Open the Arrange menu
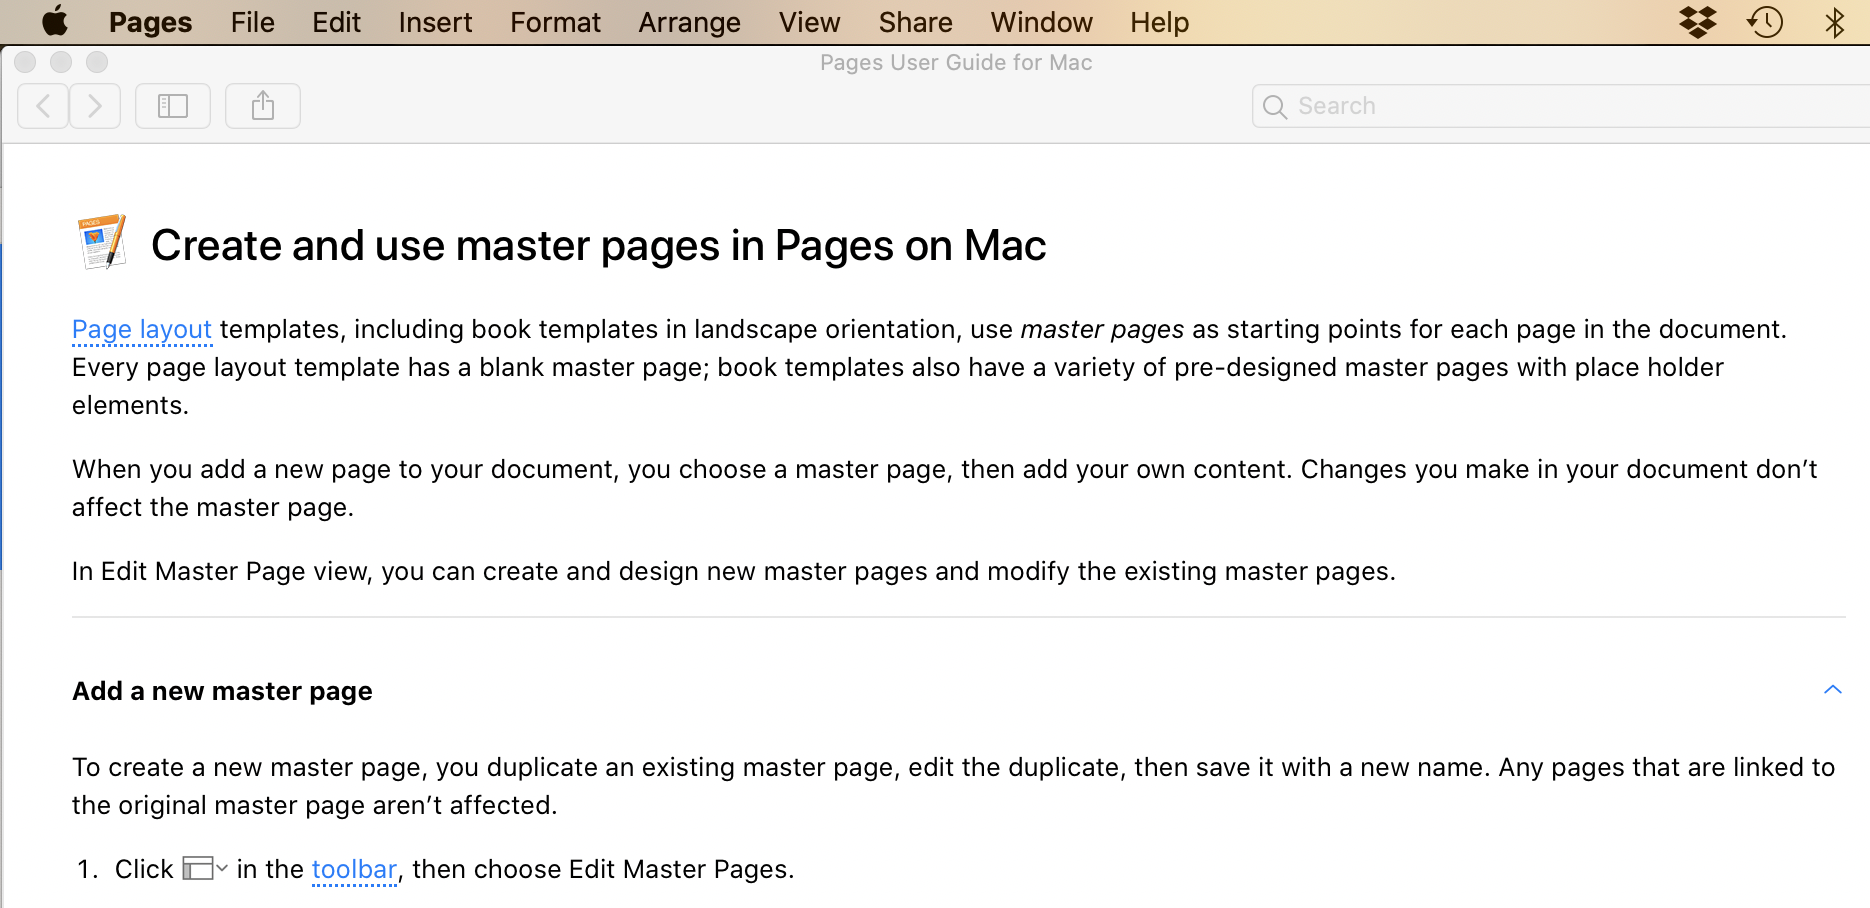The image size is (1870, 908). coord(689,22)
